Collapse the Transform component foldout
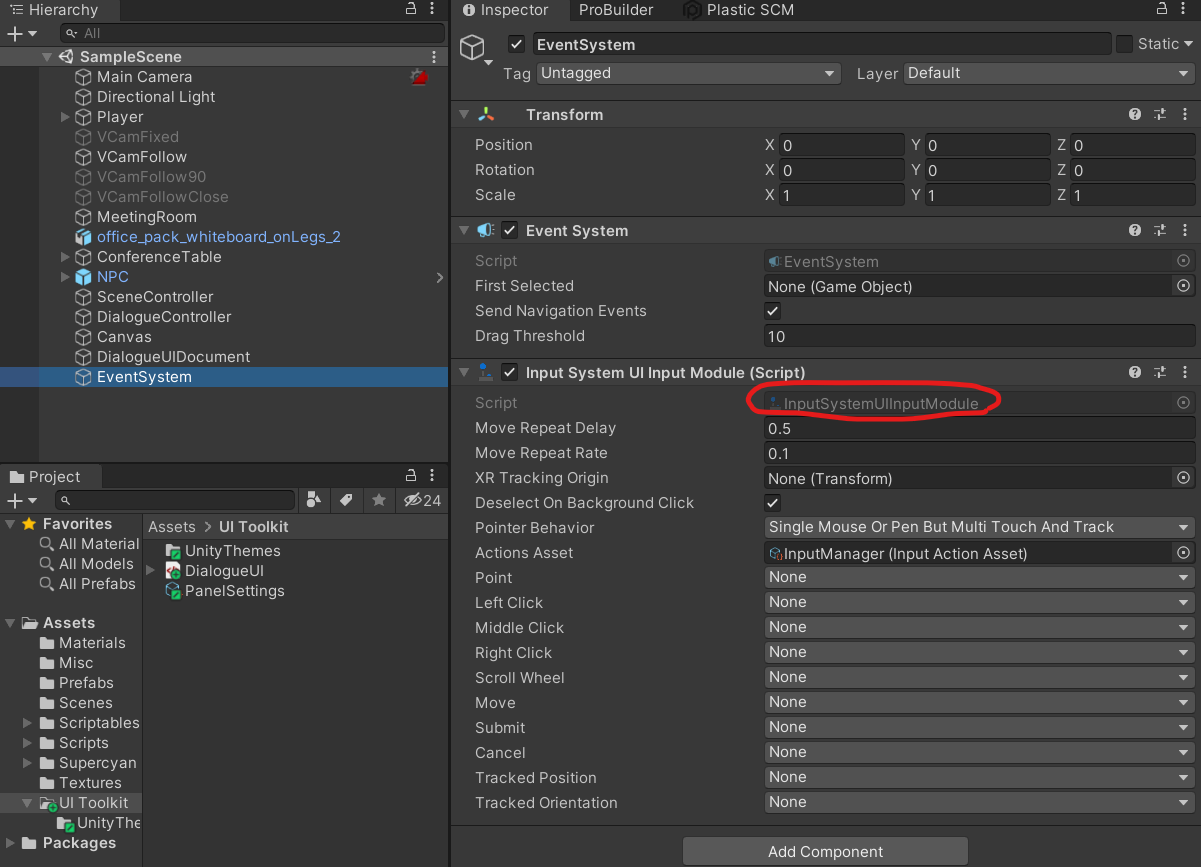The width and height of the screenshot is (1201, 867). point(463,115)
